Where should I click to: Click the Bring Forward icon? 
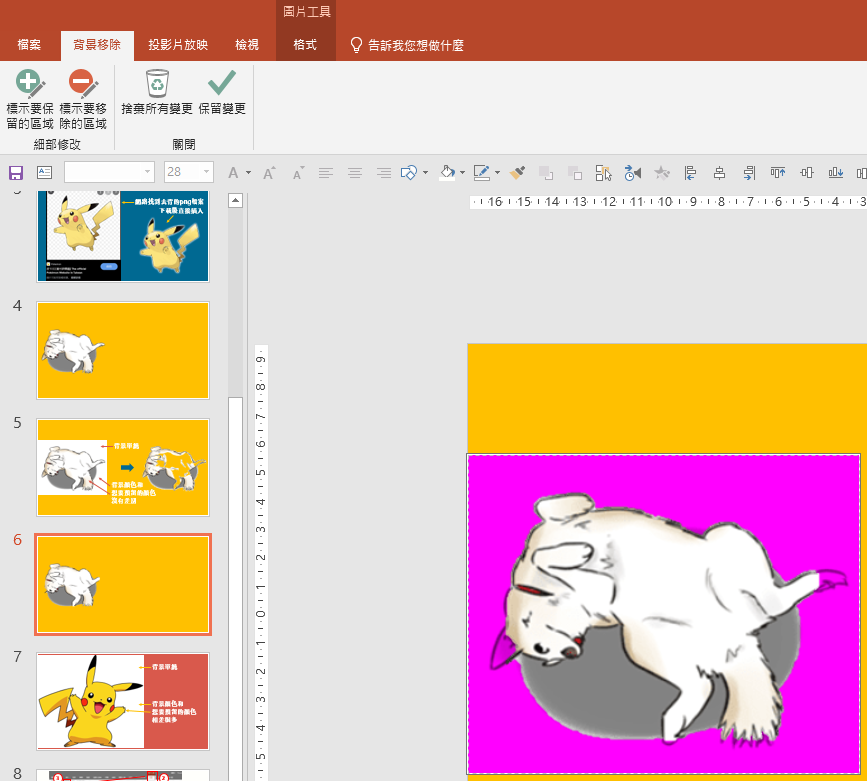(546, 173)
